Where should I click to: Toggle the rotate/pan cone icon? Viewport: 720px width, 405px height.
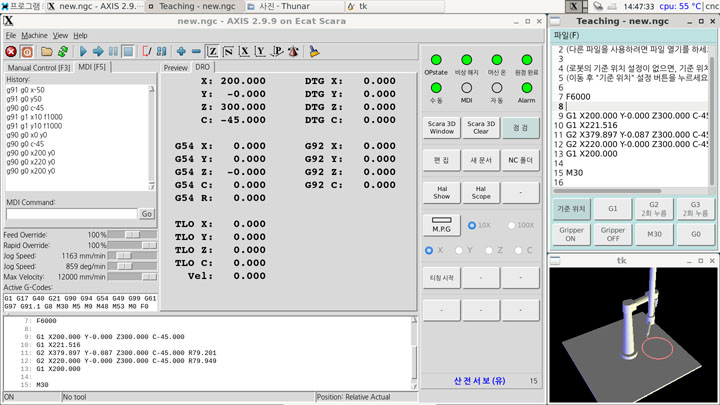[293, 52]
